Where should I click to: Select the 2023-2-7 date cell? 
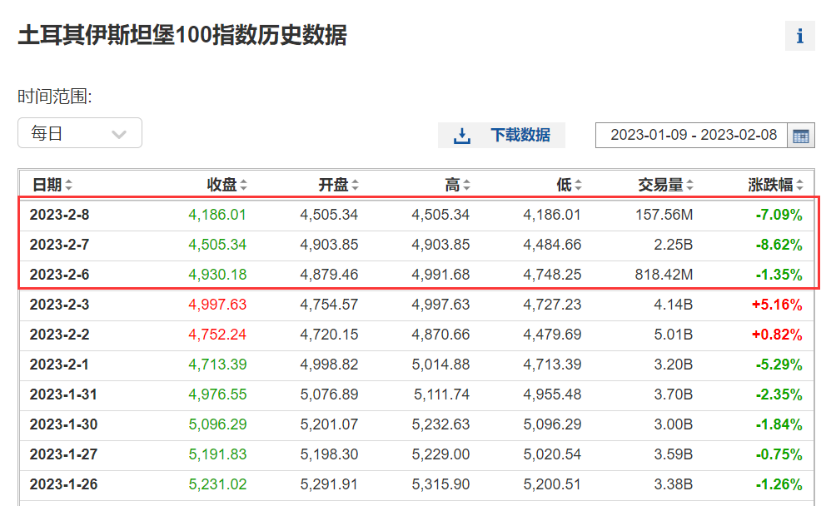(x=59, y=245)
